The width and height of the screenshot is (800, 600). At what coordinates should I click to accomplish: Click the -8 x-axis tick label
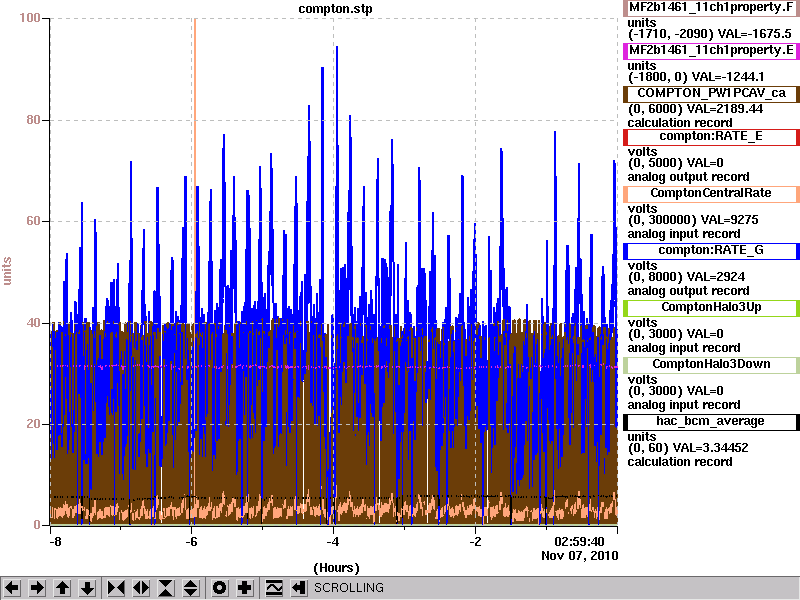coord(55,542)
